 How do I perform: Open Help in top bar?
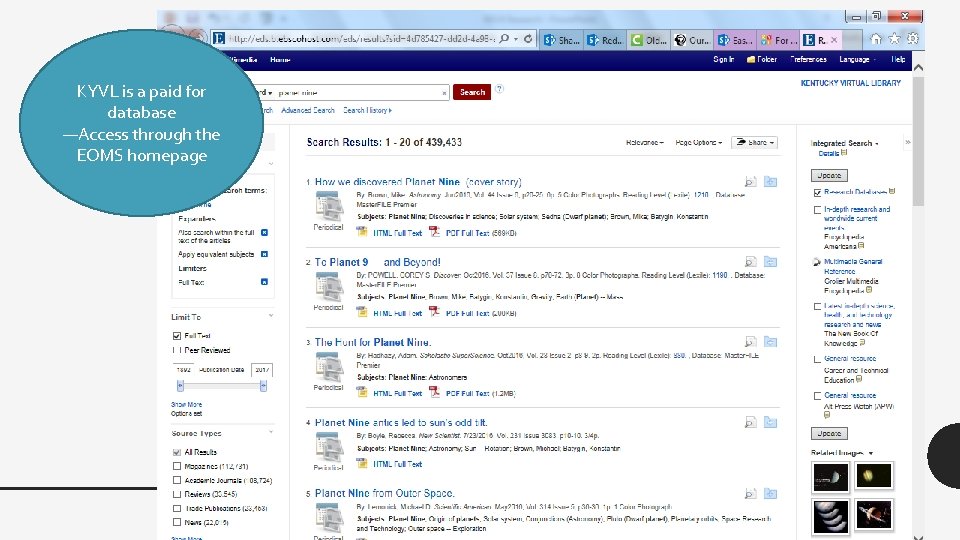tap(898, 59)
